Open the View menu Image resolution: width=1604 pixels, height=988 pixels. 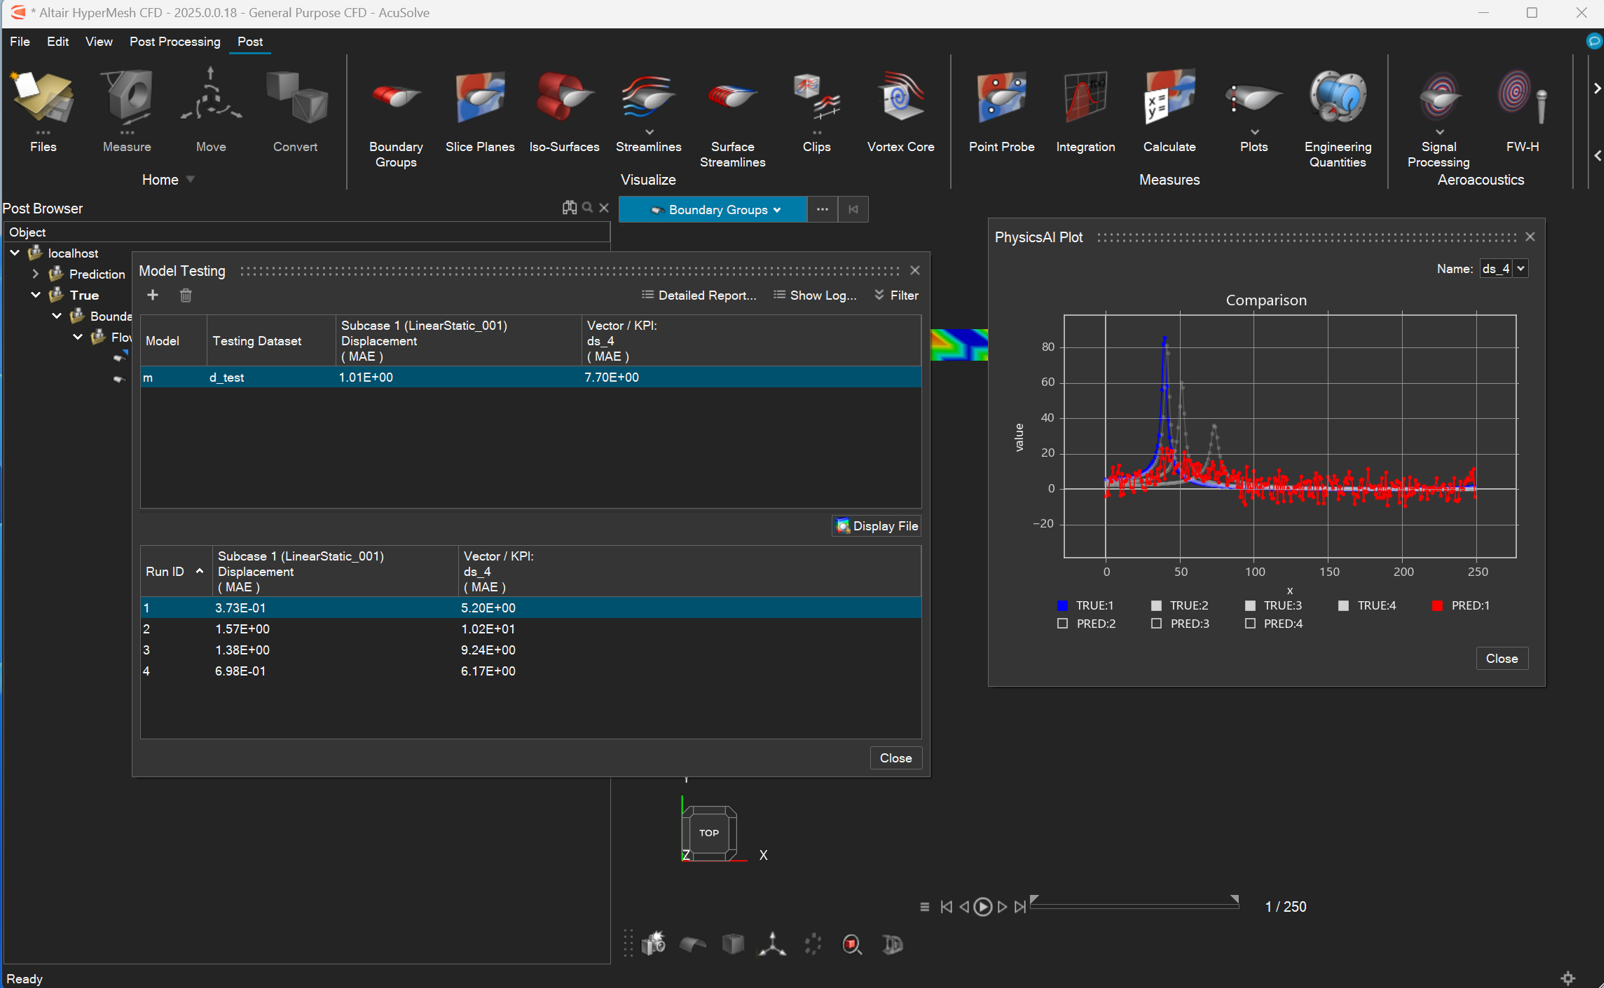point(99,42)
